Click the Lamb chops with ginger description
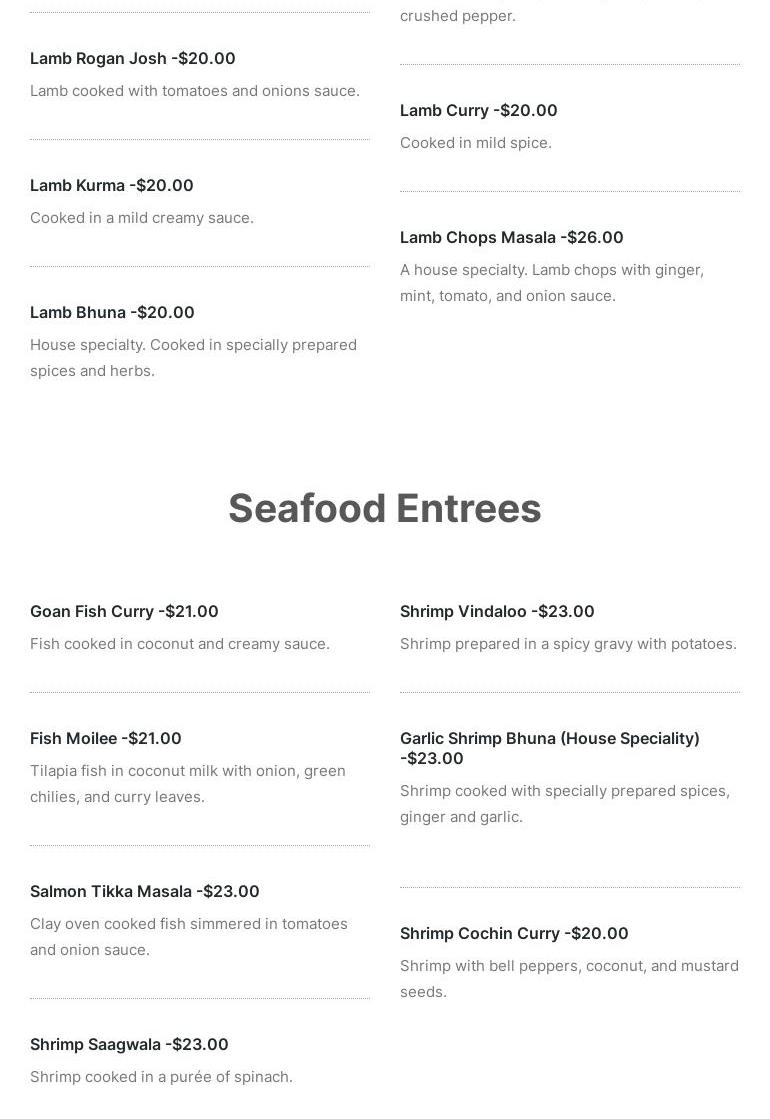770x1119 pixels. (x=552, y=283)
